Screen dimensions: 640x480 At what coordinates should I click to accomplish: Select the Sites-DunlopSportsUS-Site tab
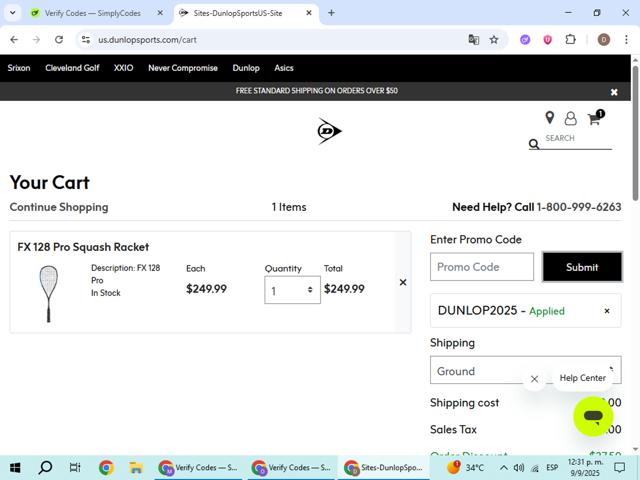(x=238, y=13)
